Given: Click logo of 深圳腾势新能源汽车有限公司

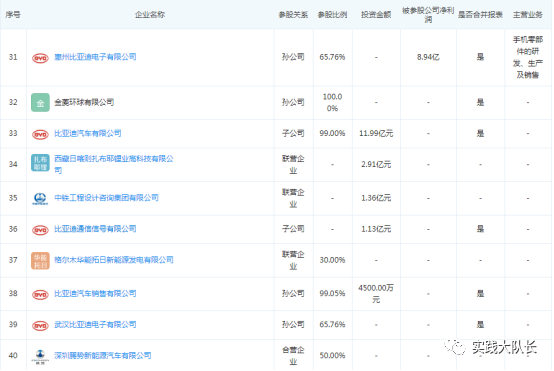Looking at the screenshot, I should tap(40, 356).
